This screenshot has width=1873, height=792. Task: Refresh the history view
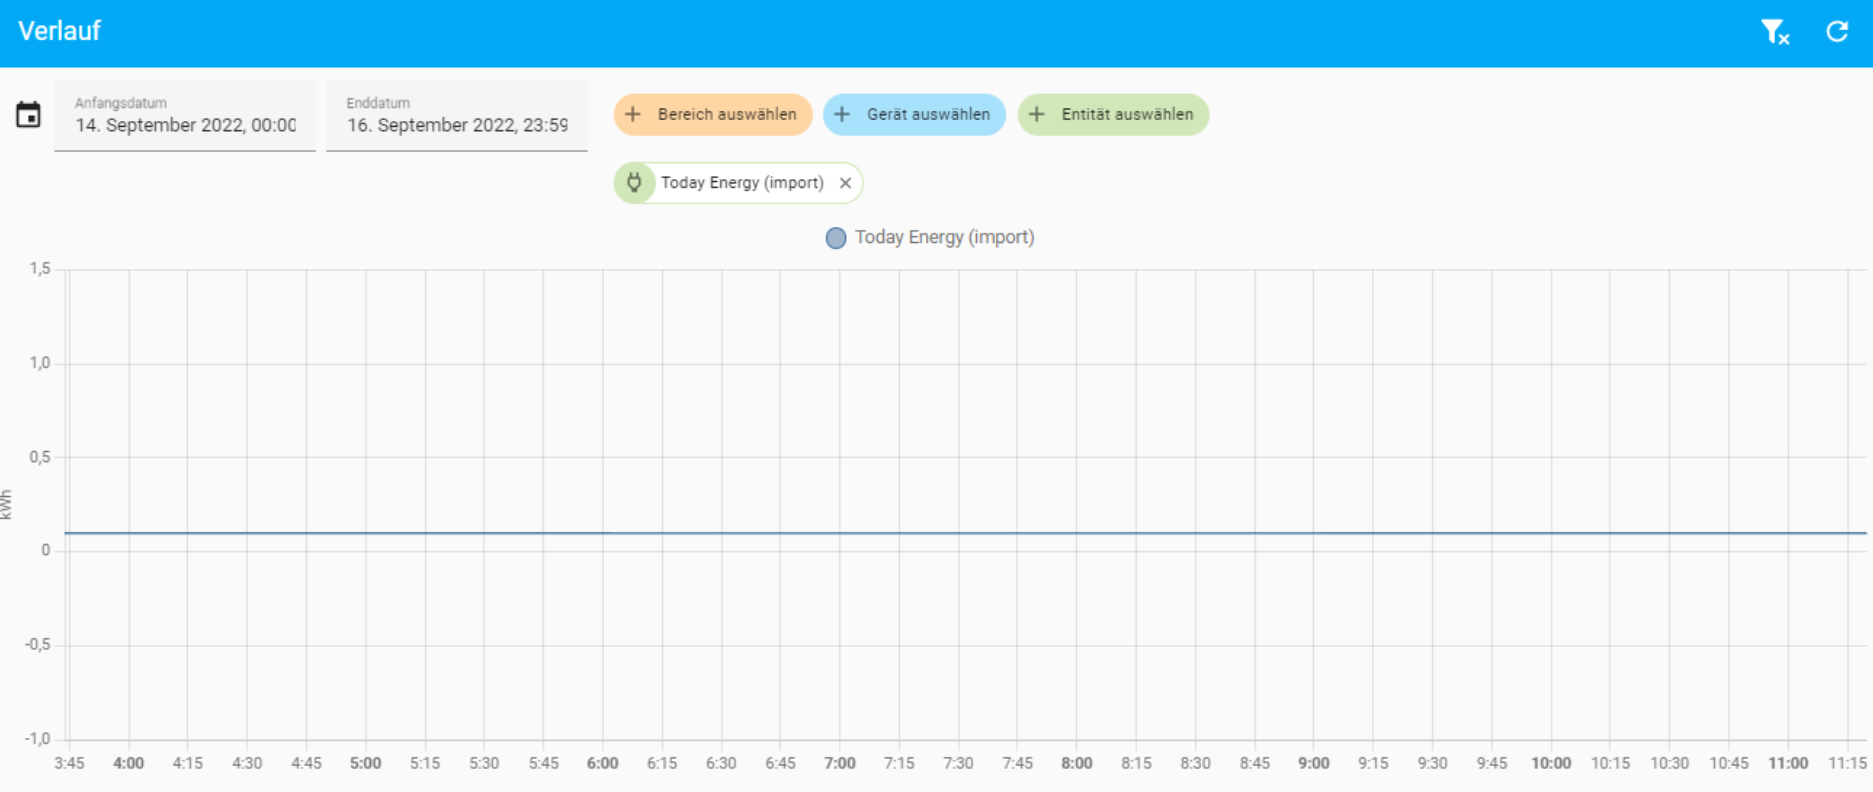tap(1837, 32)
